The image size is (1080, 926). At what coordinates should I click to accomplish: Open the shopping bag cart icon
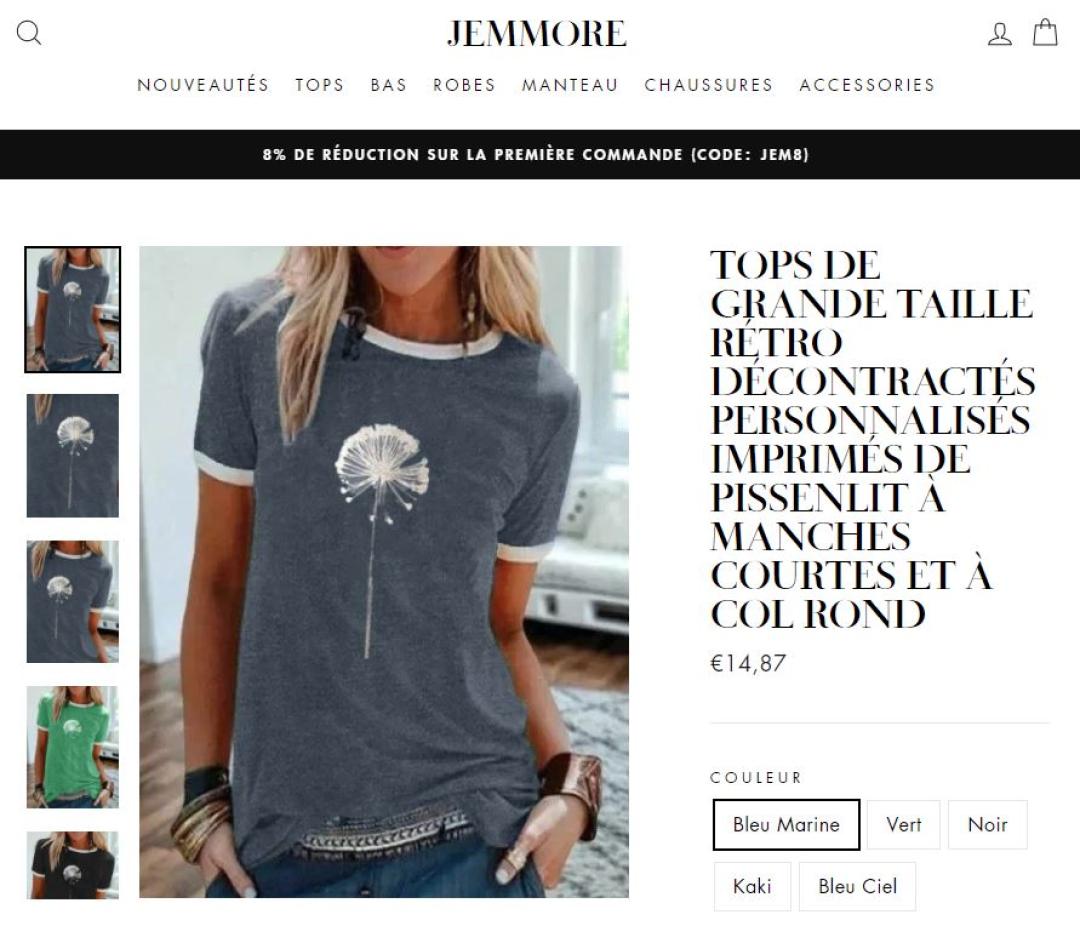tap(1045, 32)
